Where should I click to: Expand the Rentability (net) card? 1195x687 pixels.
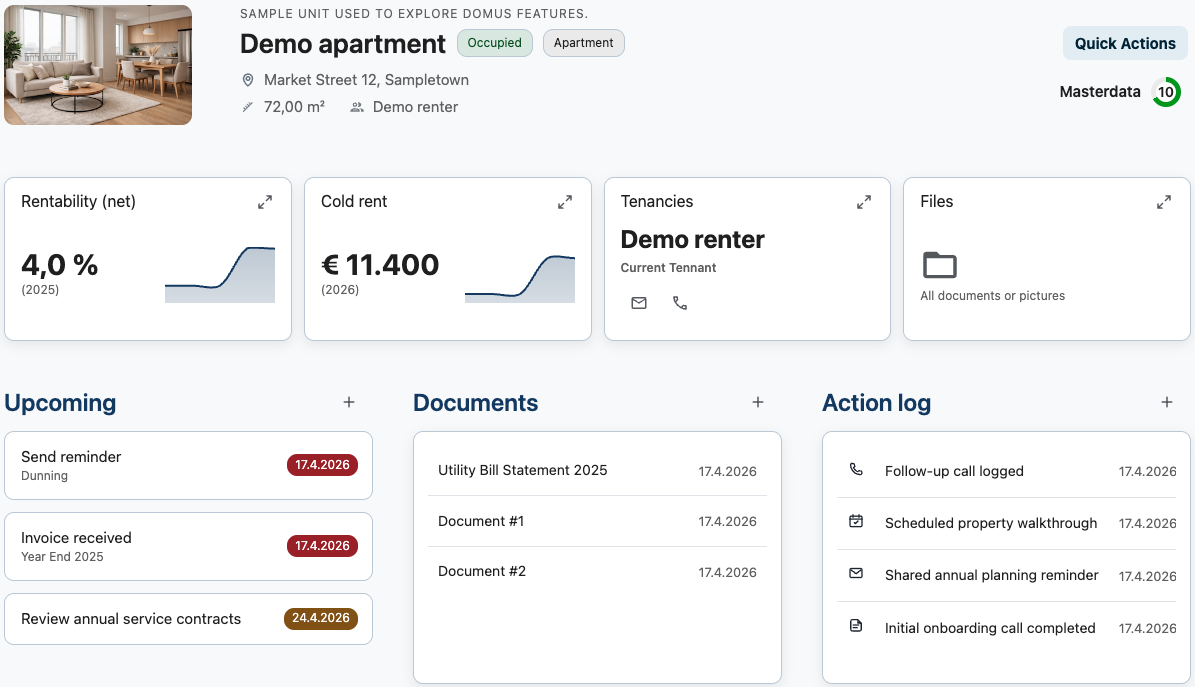coord(264,201)
